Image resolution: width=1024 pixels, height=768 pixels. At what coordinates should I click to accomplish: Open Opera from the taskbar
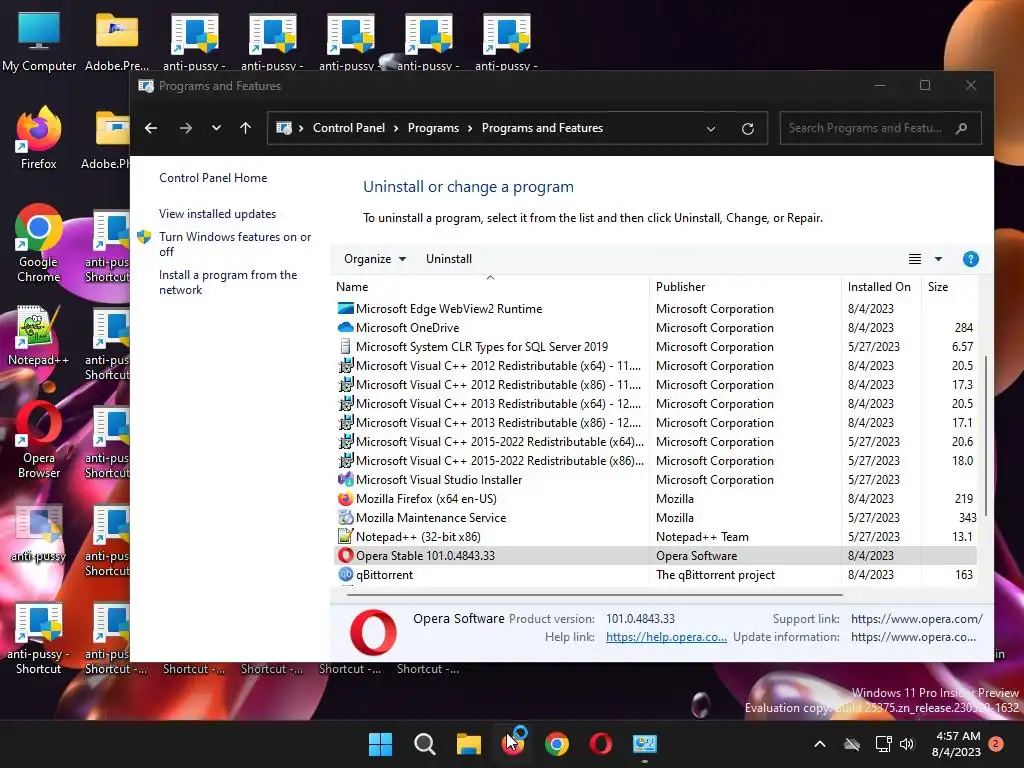600,744
